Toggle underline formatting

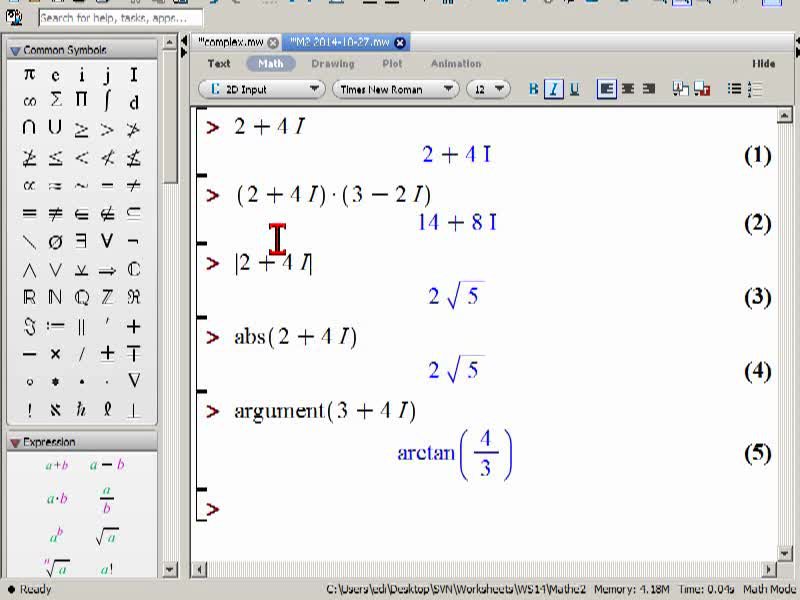(x=574, y=89)
